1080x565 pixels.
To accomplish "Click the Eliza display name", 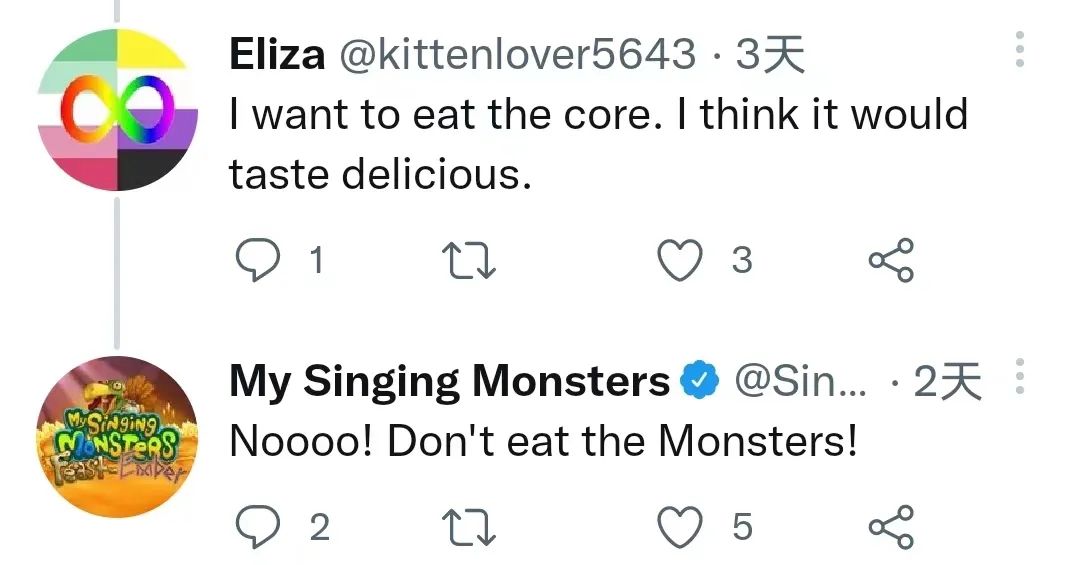I will pyautogui.click(x=277, y=55).
